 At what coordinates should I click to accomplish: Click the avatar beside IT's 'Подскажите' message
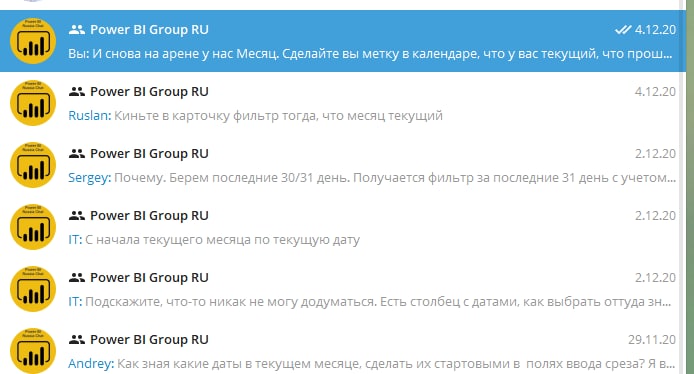pyautogui.click(x=33, y=289)
